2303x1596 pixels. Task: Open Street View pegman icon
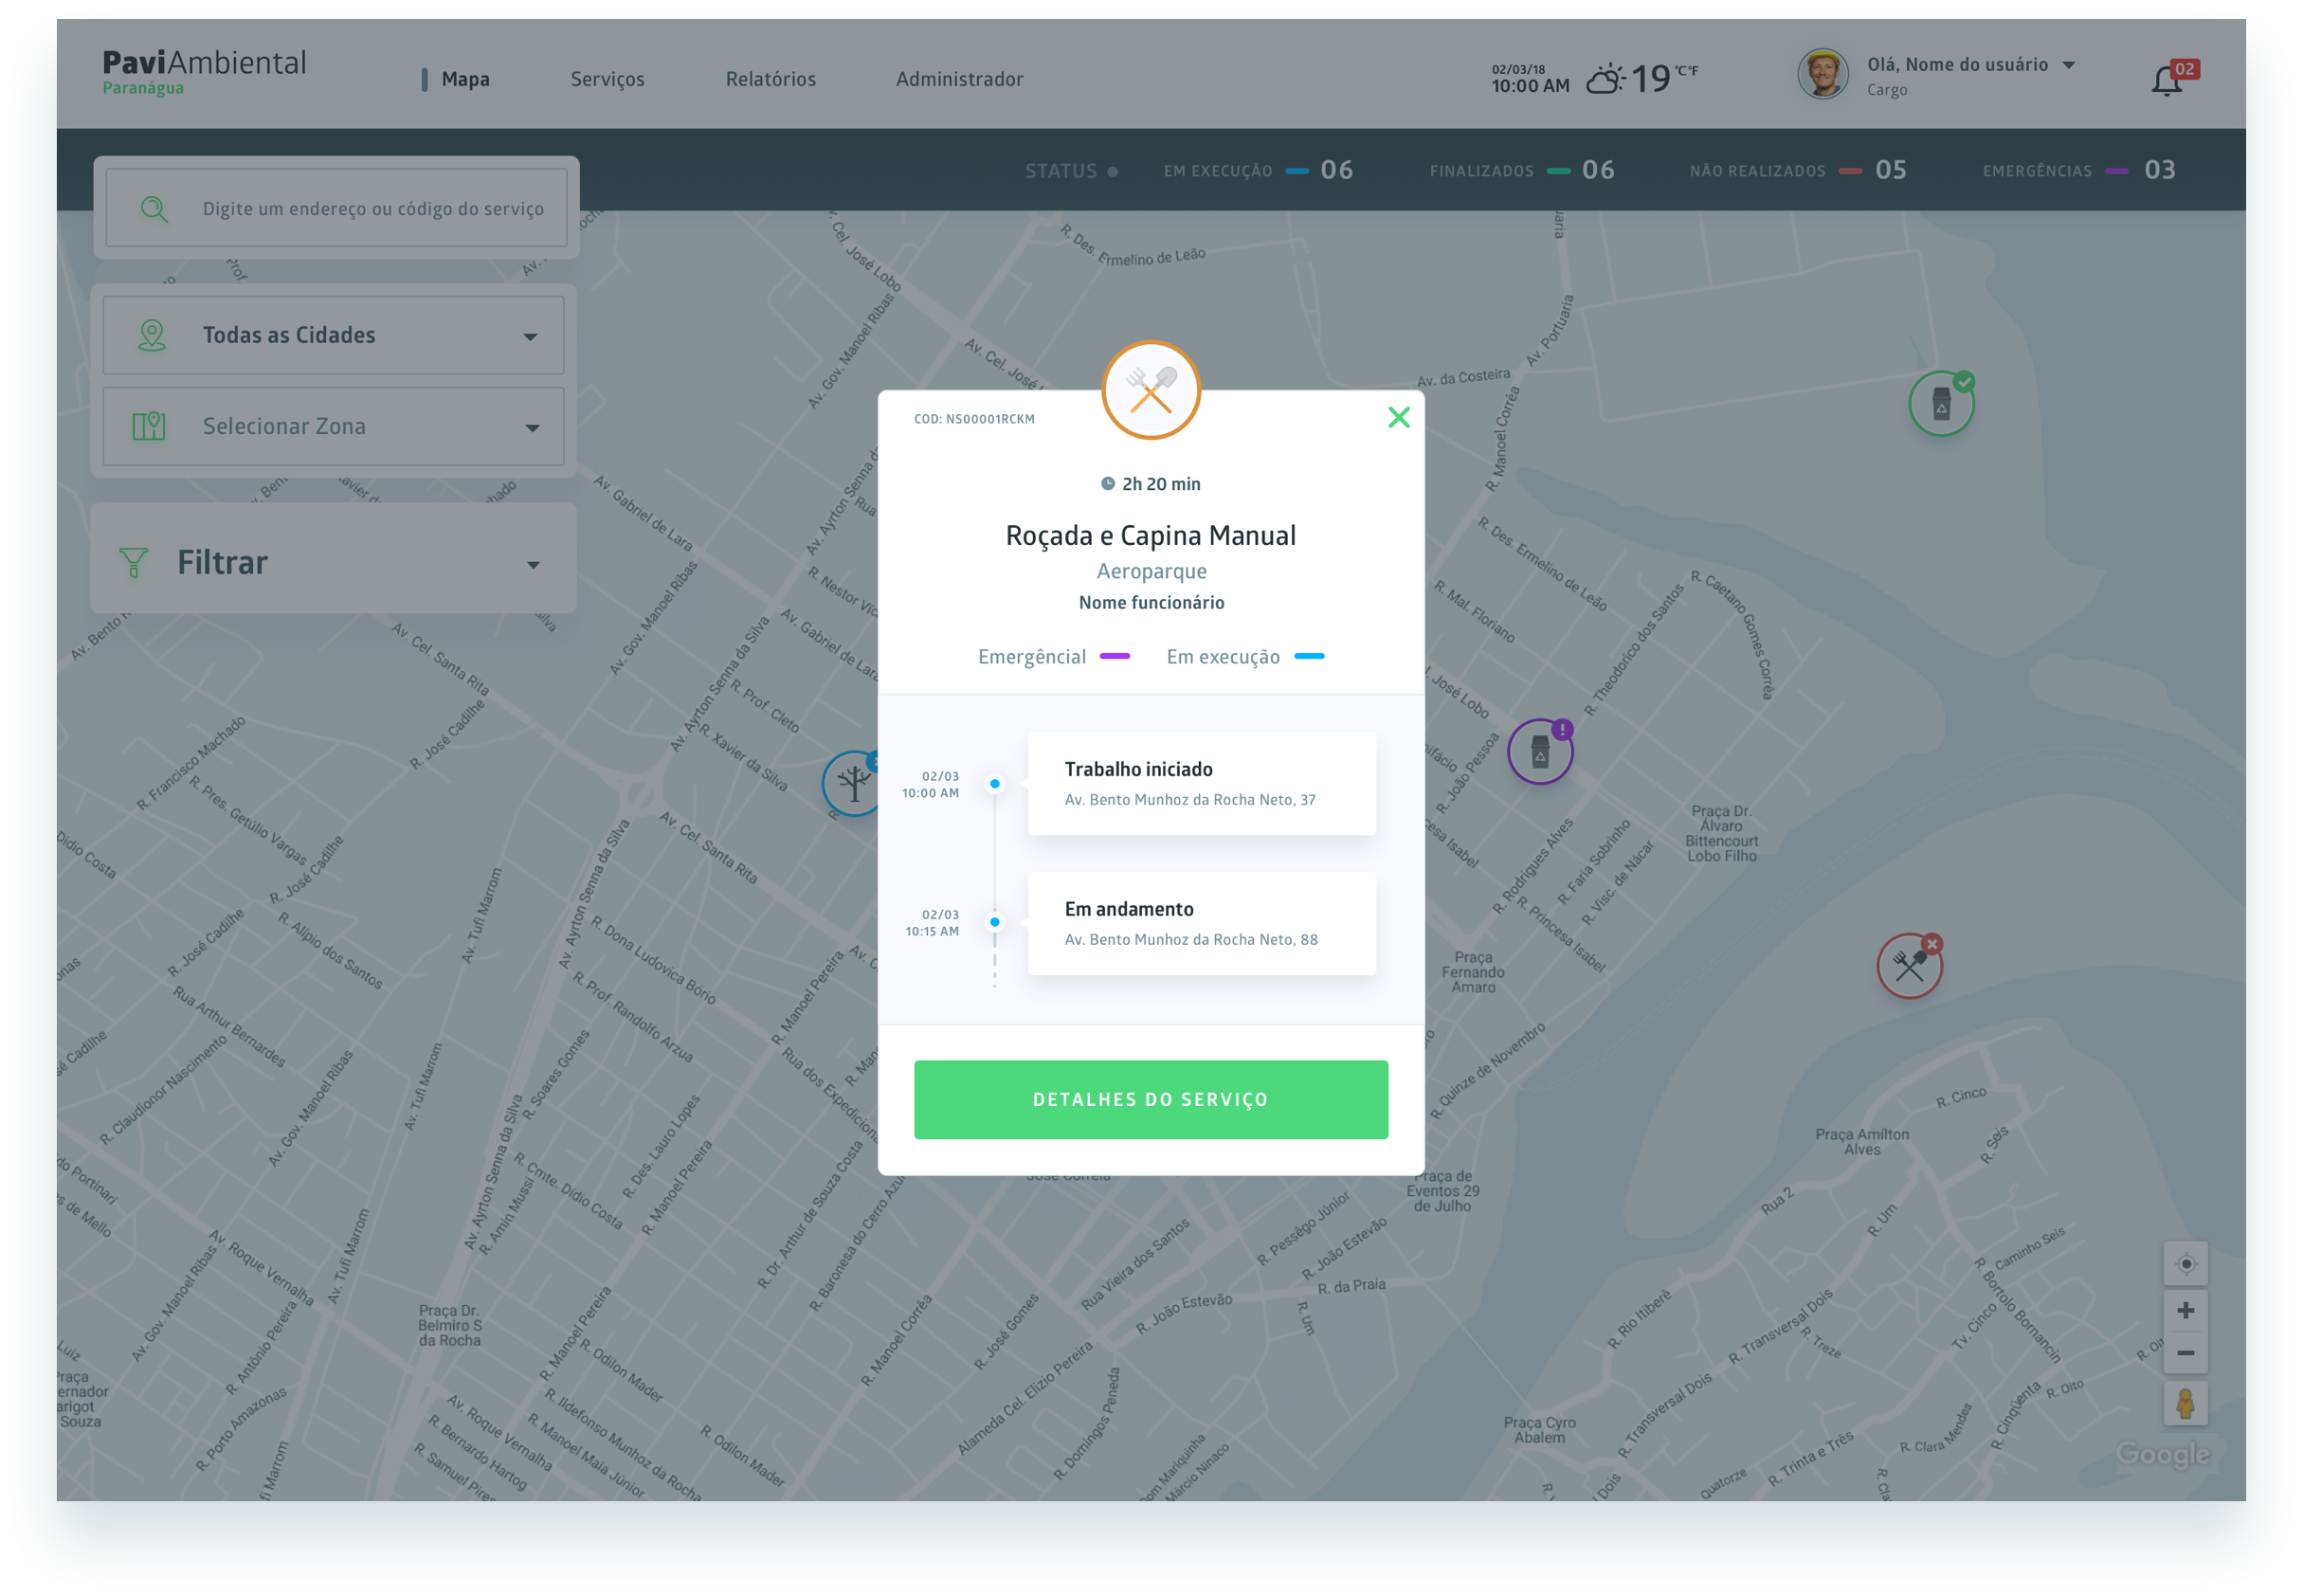(x=2185, y=1403)
